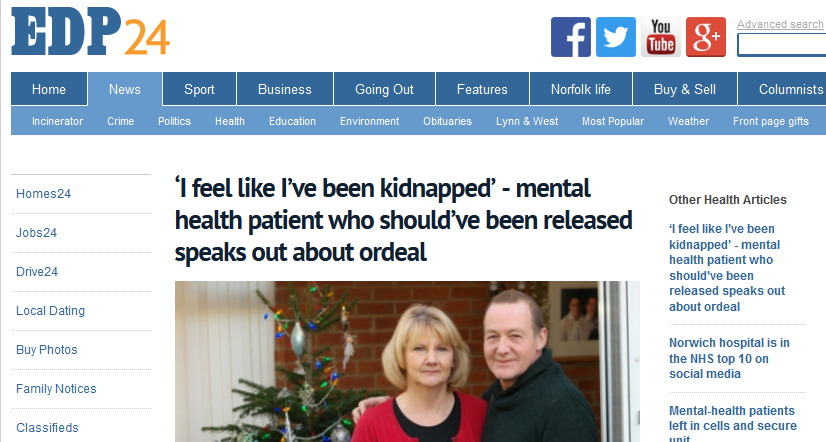This screenshot has width=826, height=442.
Task: Open the Going Out section
Action: 384,90
